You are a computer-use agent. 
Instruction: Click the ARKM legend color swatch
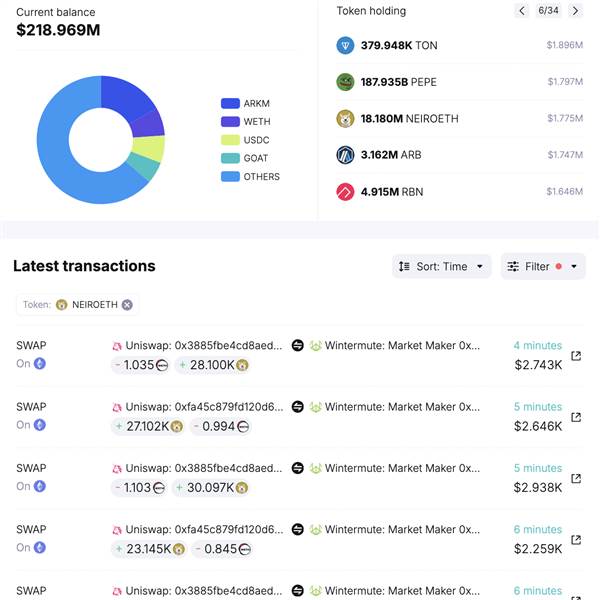tap(230, 103)
